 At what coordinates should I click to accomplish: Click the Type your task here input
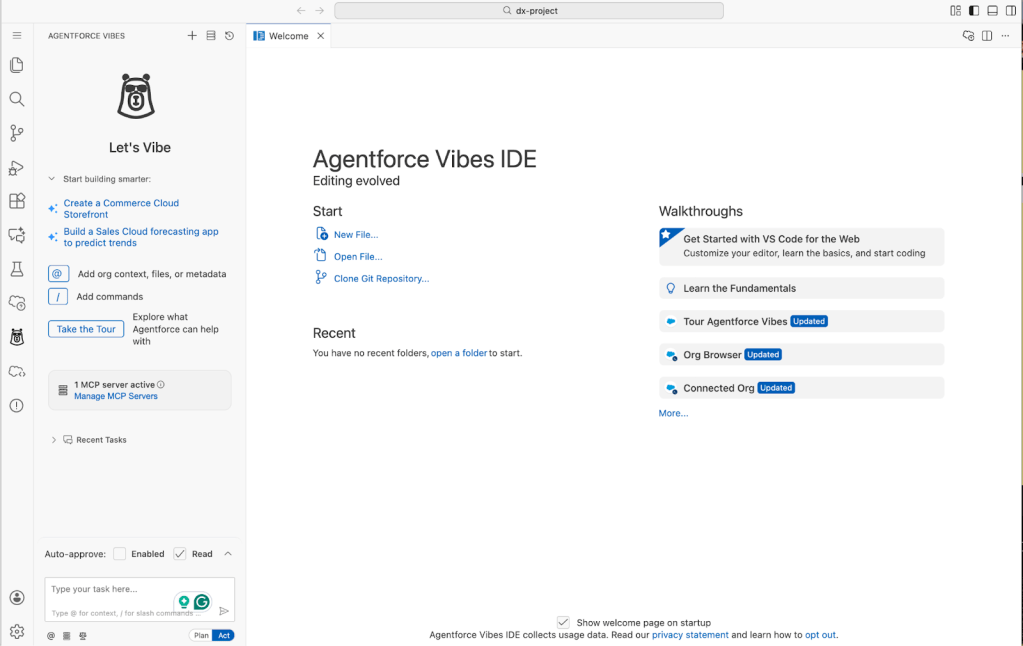pos(110,589)
